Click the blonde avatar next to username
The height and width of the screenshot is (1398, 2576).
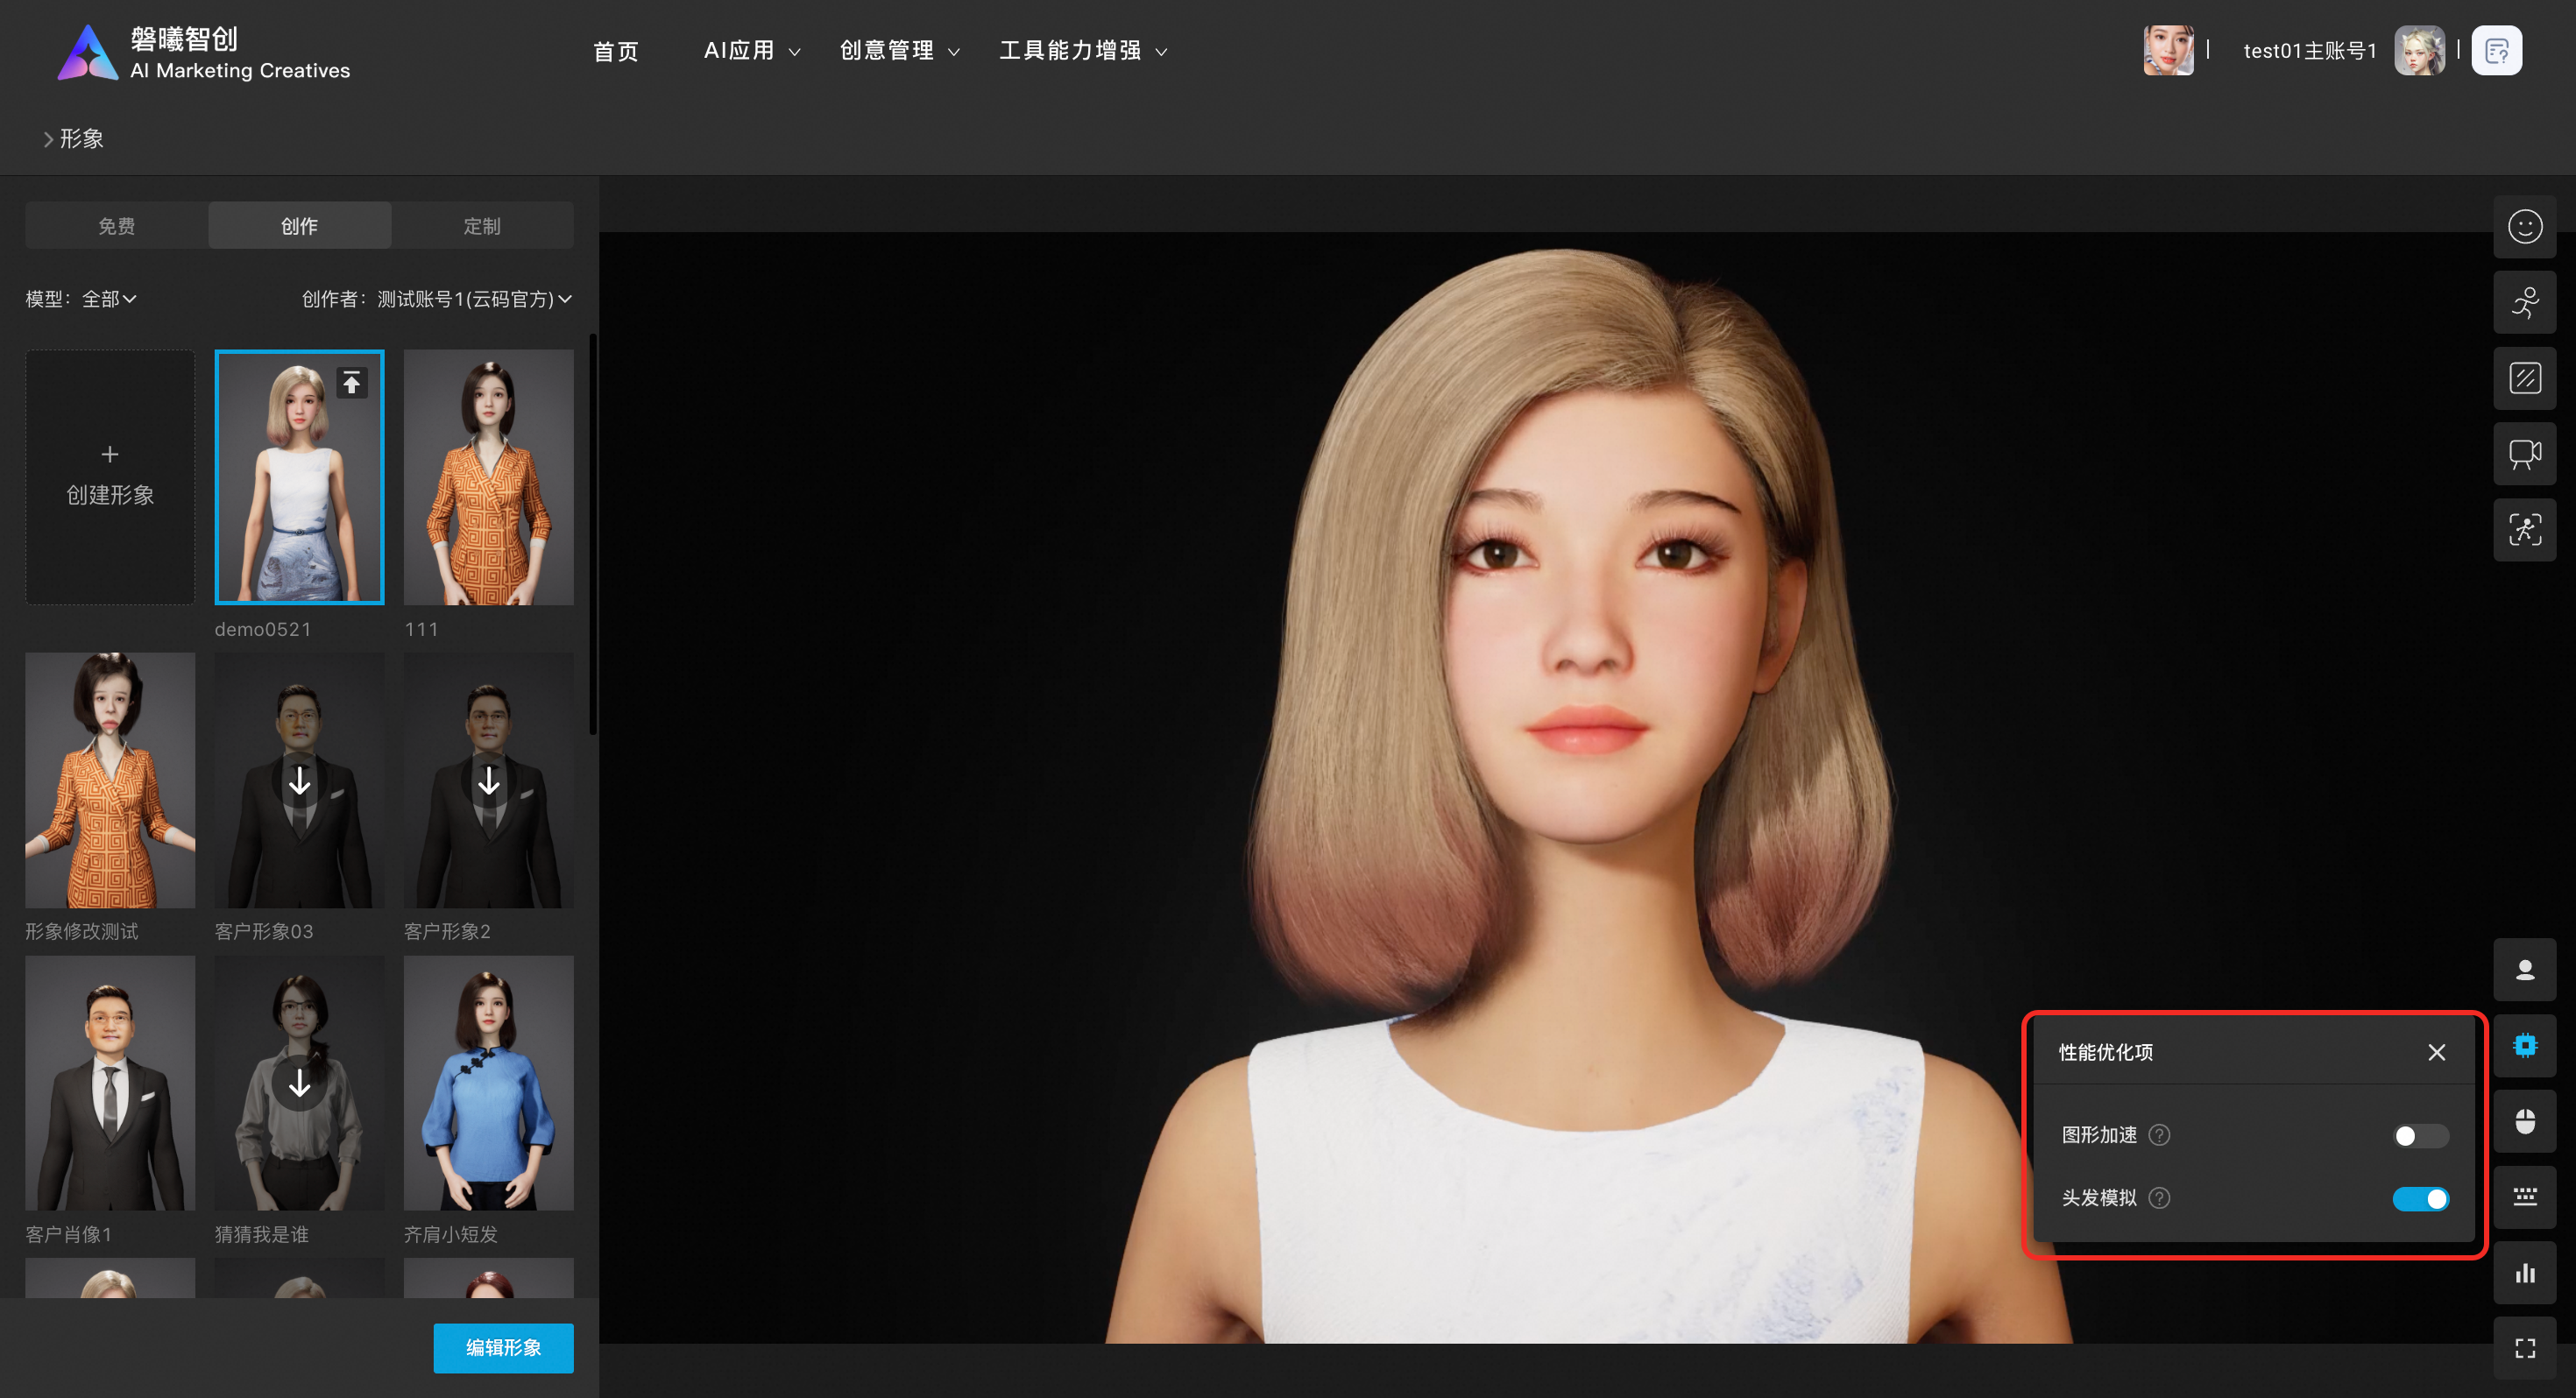coord(2418,51)
